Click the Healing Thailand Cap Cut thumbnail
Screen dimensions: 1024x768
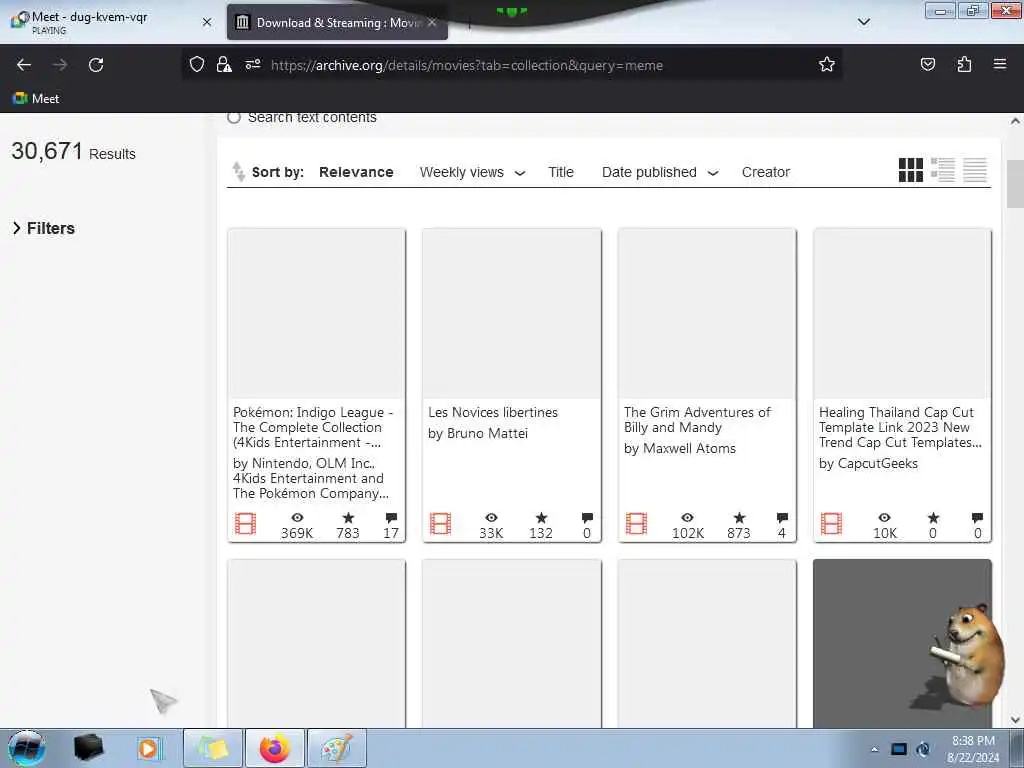[x=903, y=313]
